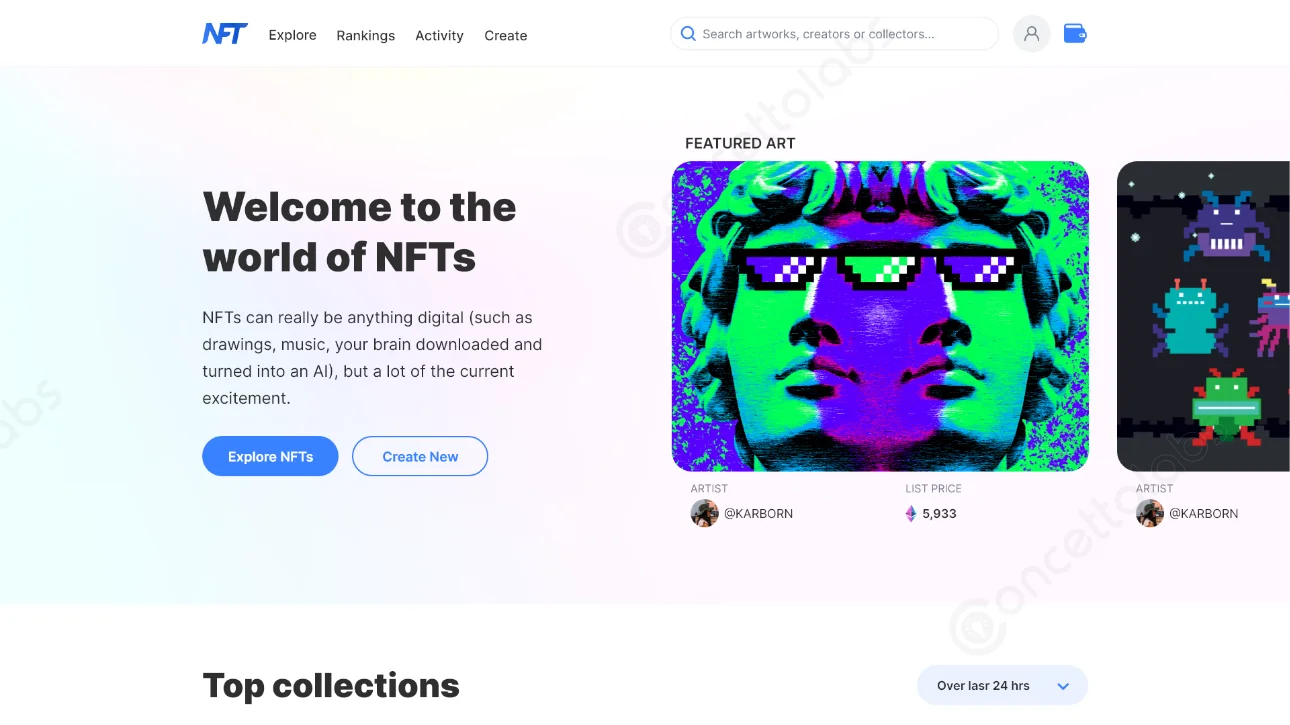Go to the Rankings page

click(365, 35)
